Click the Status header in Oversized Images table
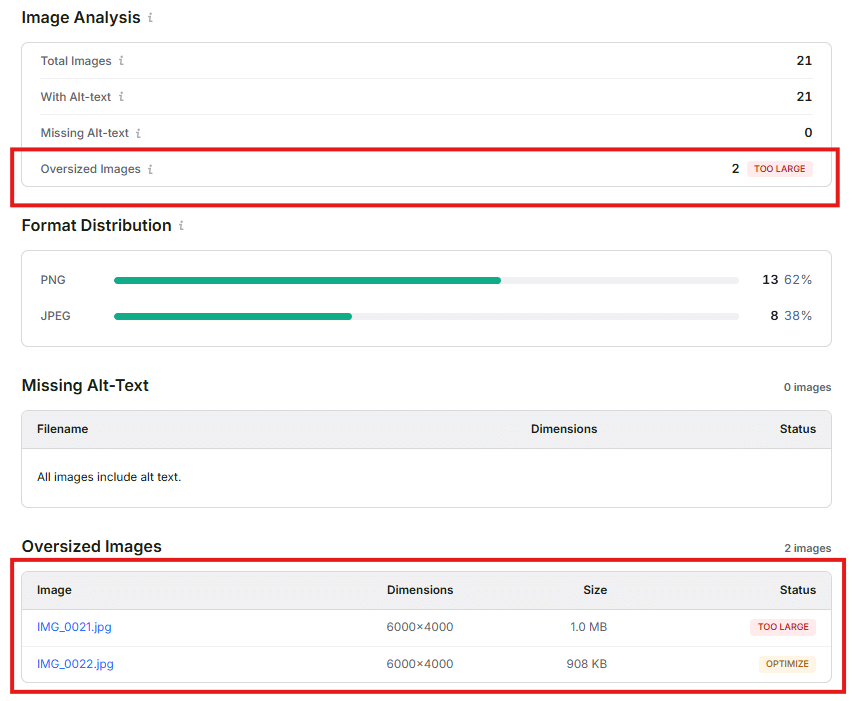 (x=798, y=590)
